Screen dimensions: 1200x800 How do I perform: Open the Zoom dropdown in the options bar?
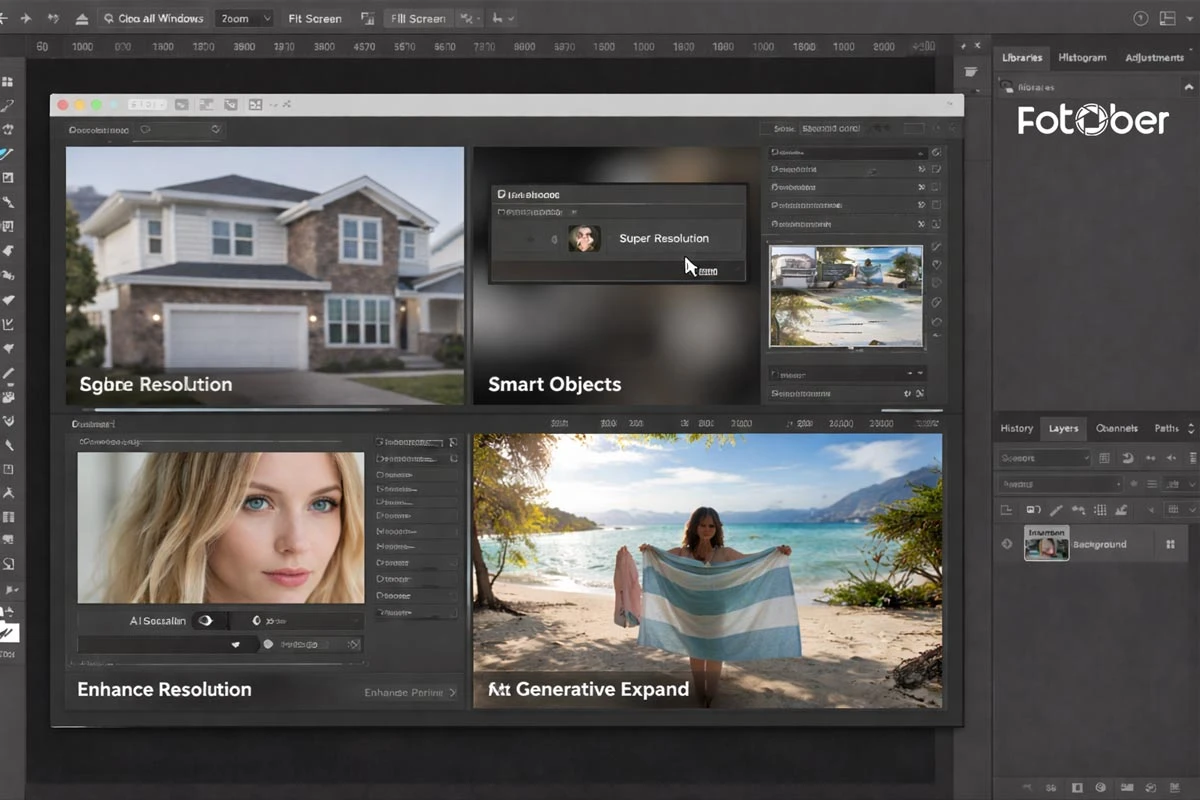[244, 18]
